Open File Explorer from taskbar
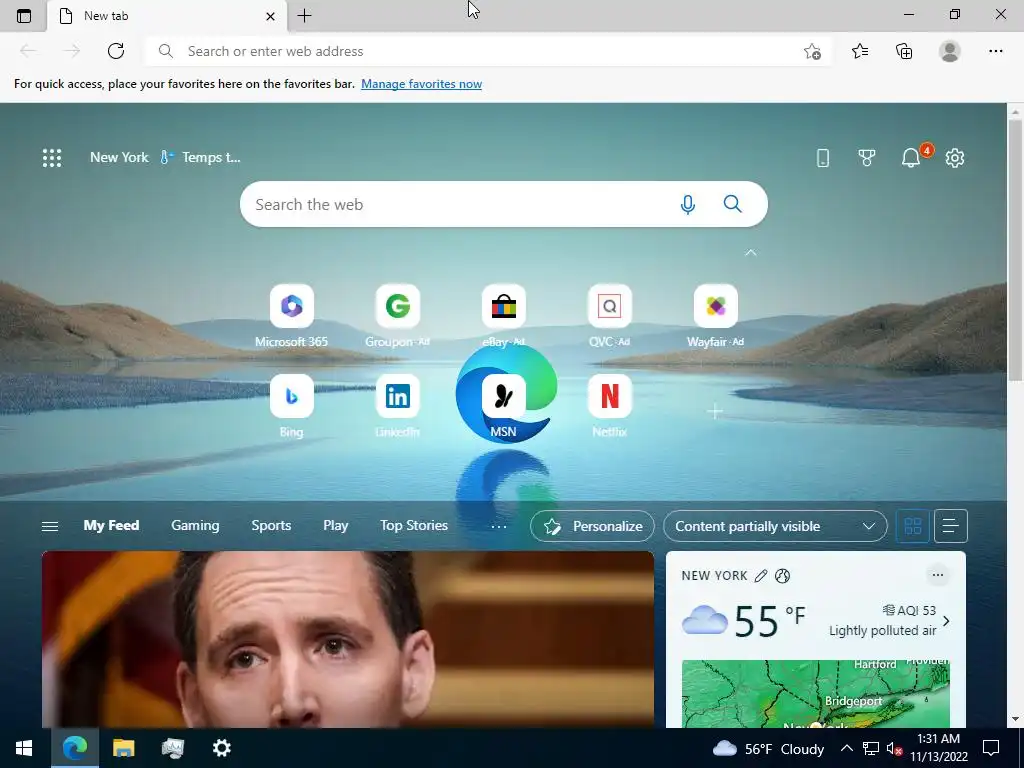Viewport: 1024px width, 768px height. [123, 748]
